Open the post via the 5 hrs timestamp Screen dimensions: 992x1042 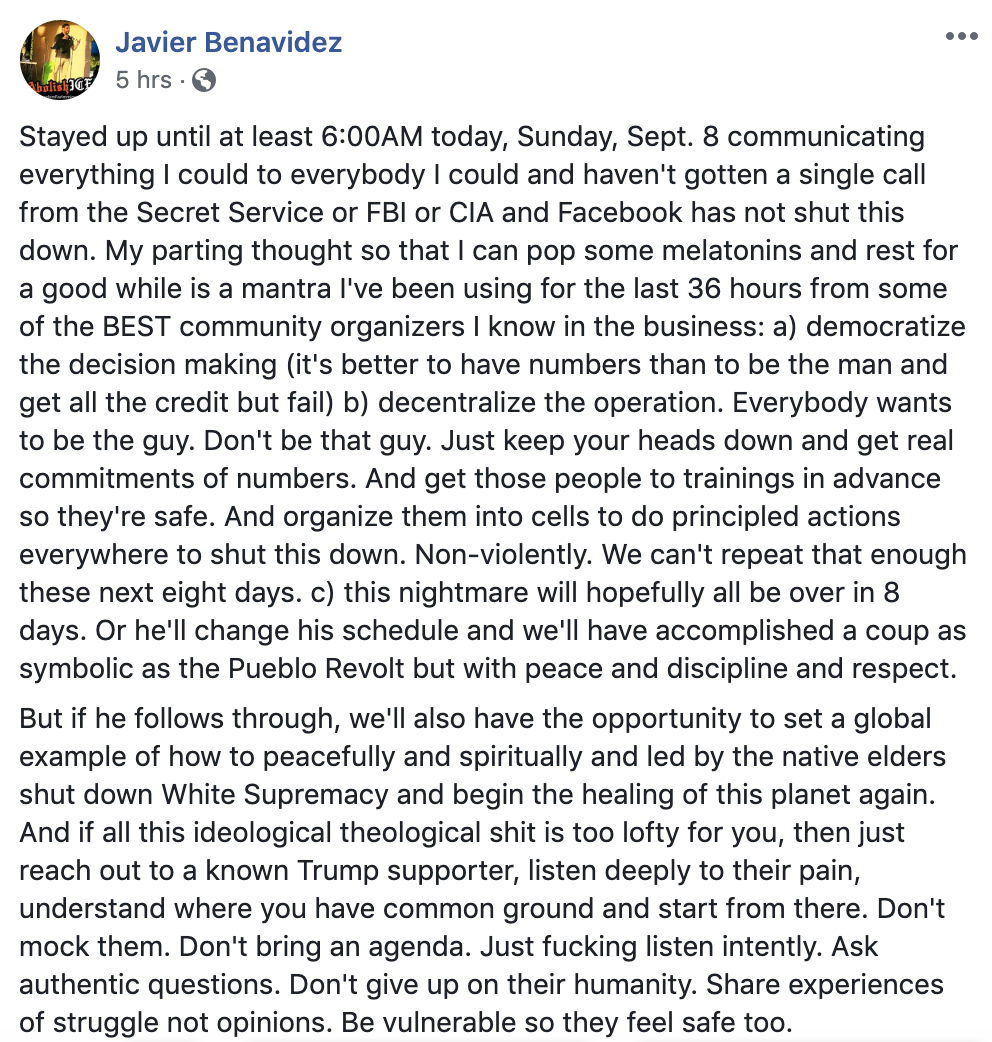(x=144, y=80)
